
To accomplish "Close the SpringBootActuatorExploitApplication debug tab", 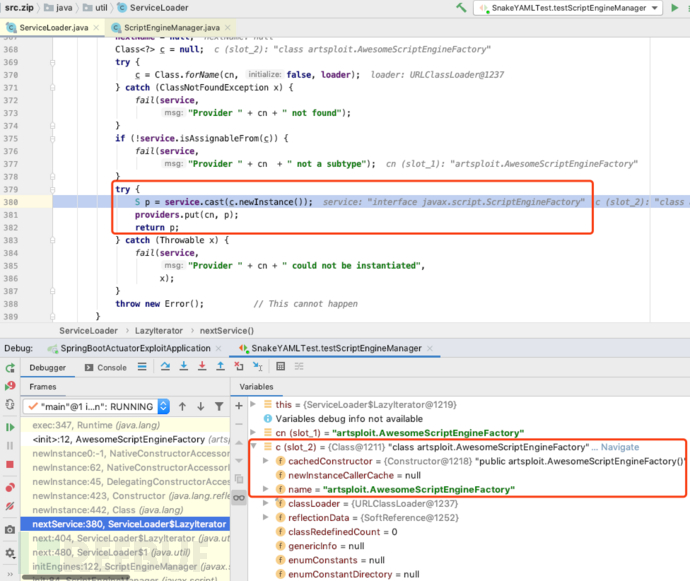I will (x=218, y=348).
